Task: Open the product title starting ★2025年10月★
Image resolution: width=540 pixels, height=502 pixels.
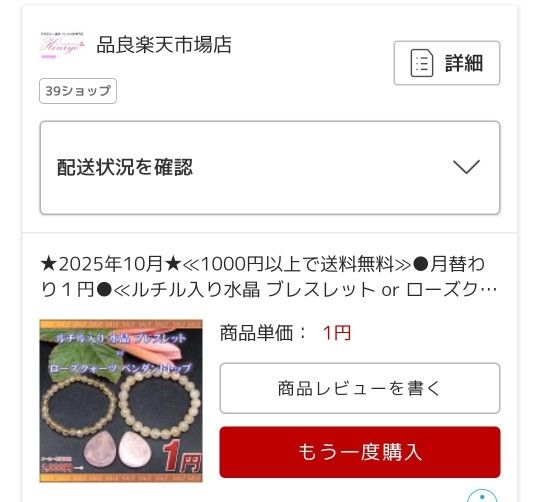Action: (269, 277)
